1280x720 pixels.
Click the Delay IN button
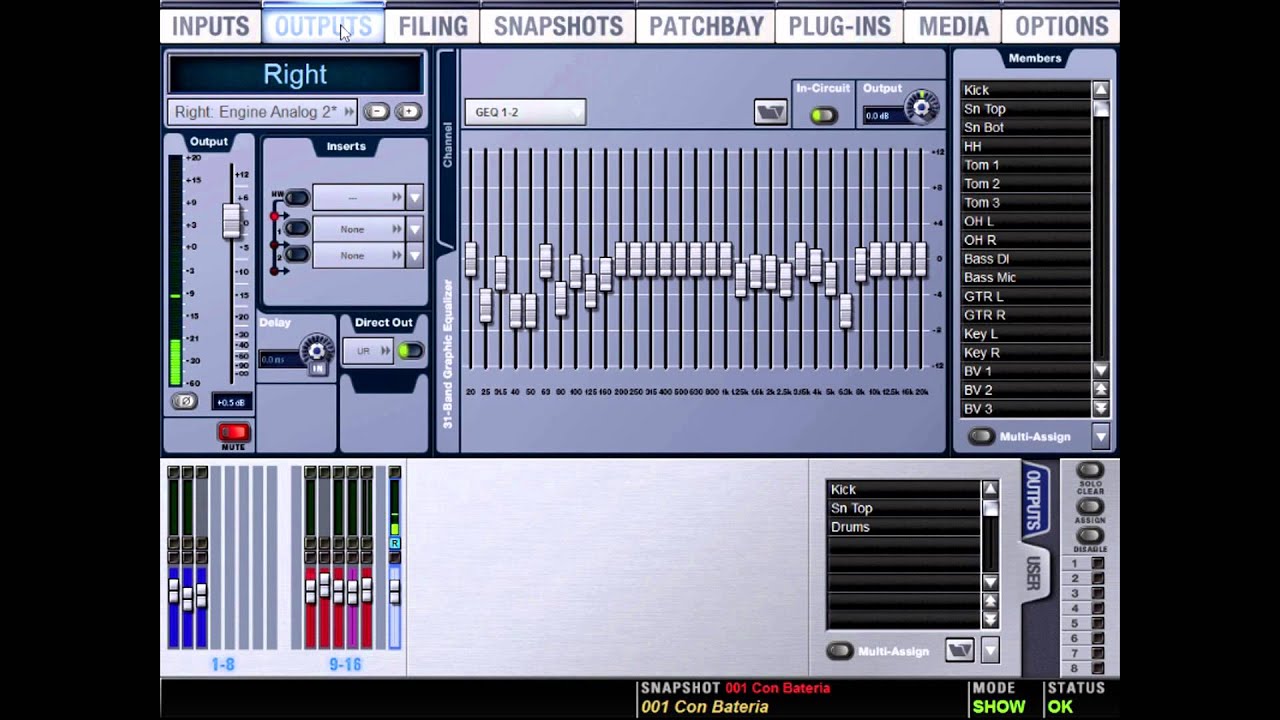317,368
